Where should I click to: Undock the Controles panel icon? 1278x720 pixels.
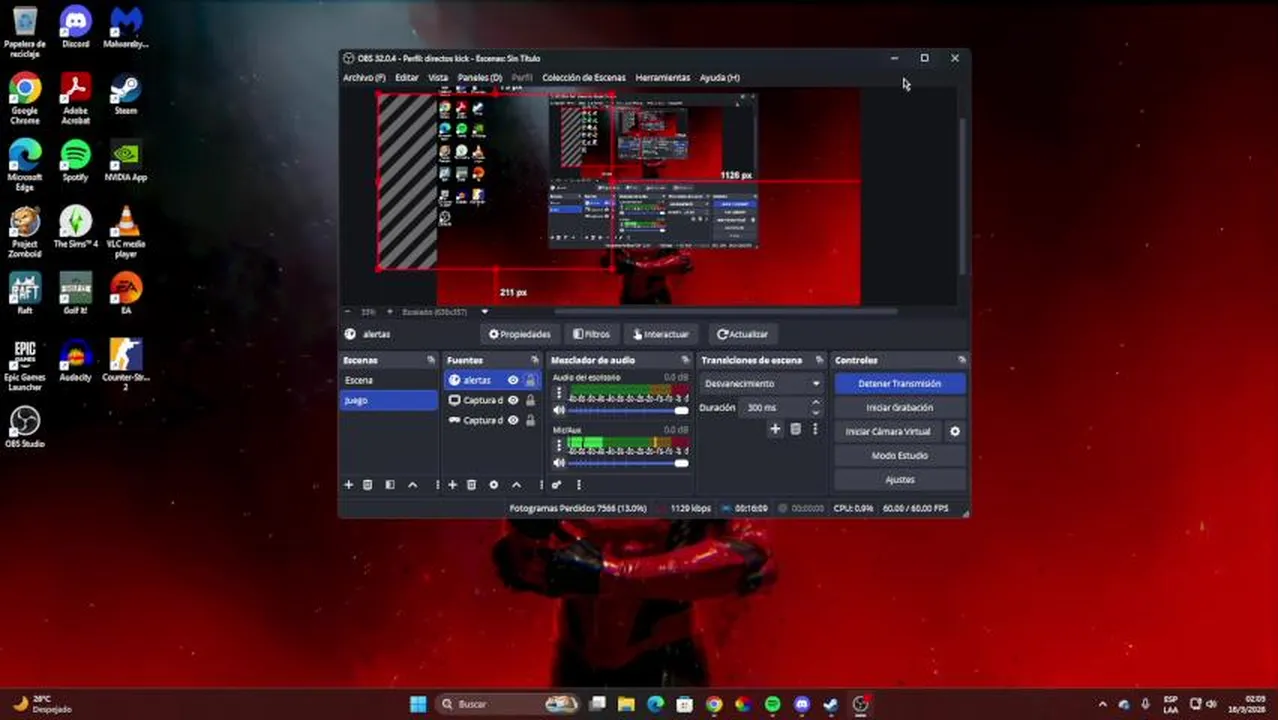pos(962,360)
